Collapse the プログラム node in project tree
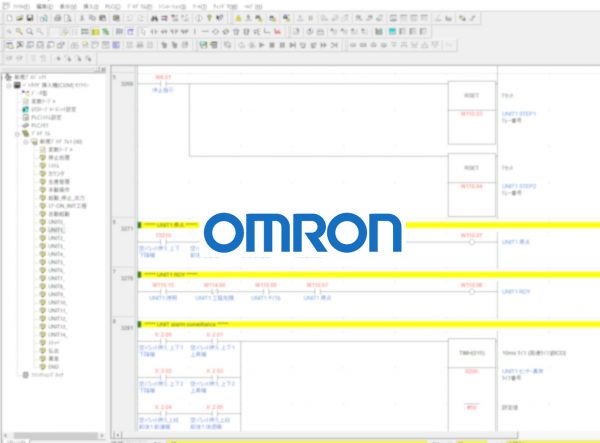The image size is (600, 443). click(x=17, y=134)
